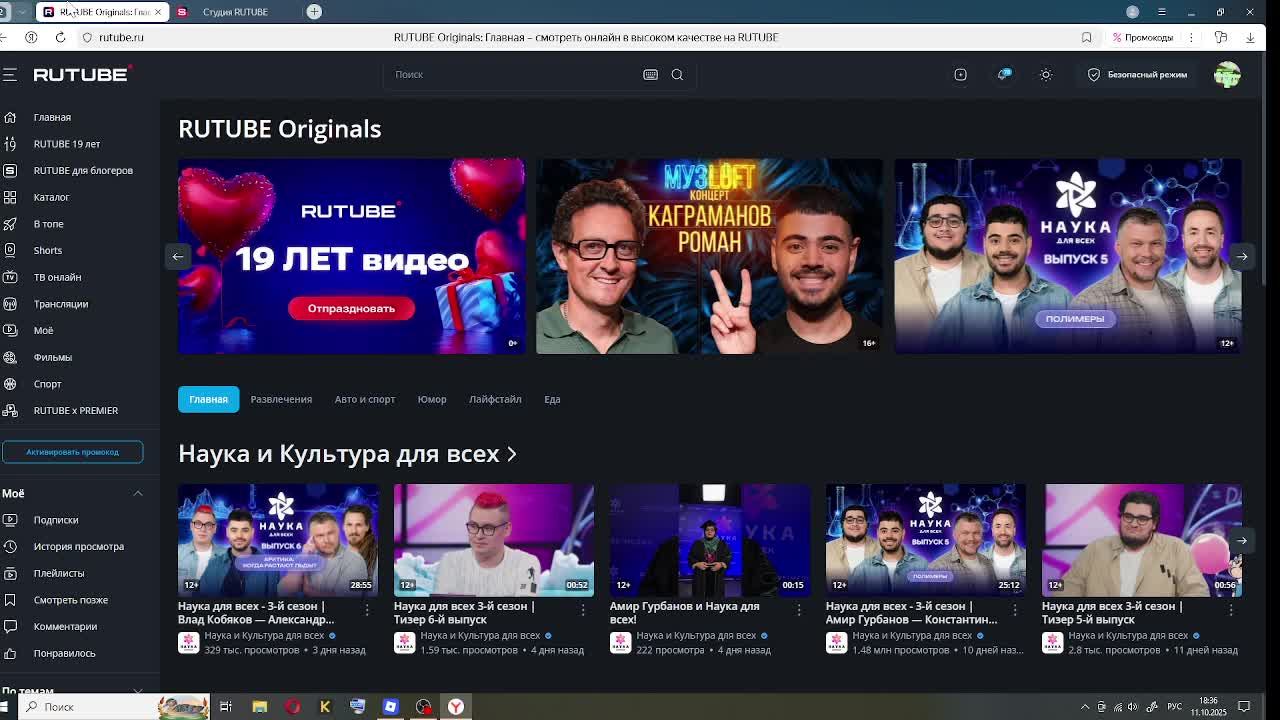Viewport: 1280px width, 720px height.
Task: Click the upload video icon
Action: (x=960, y=75)
